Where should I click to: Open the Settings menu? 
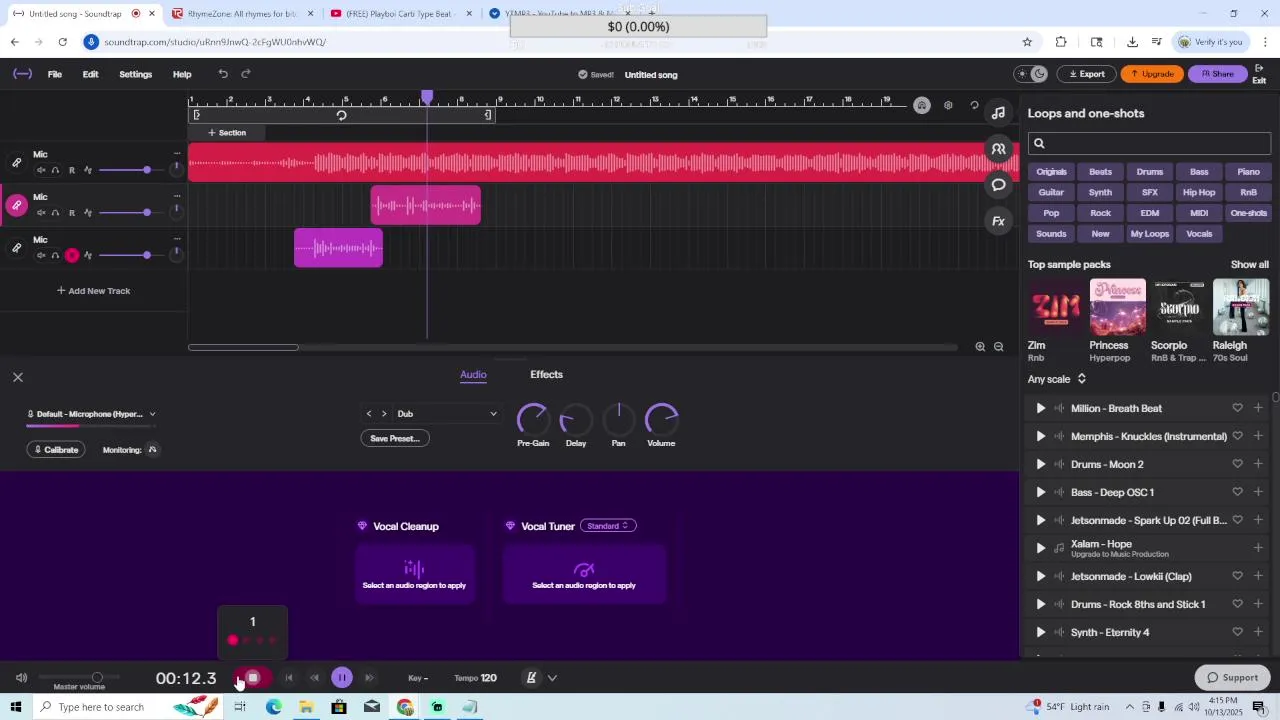pos(136,74)
